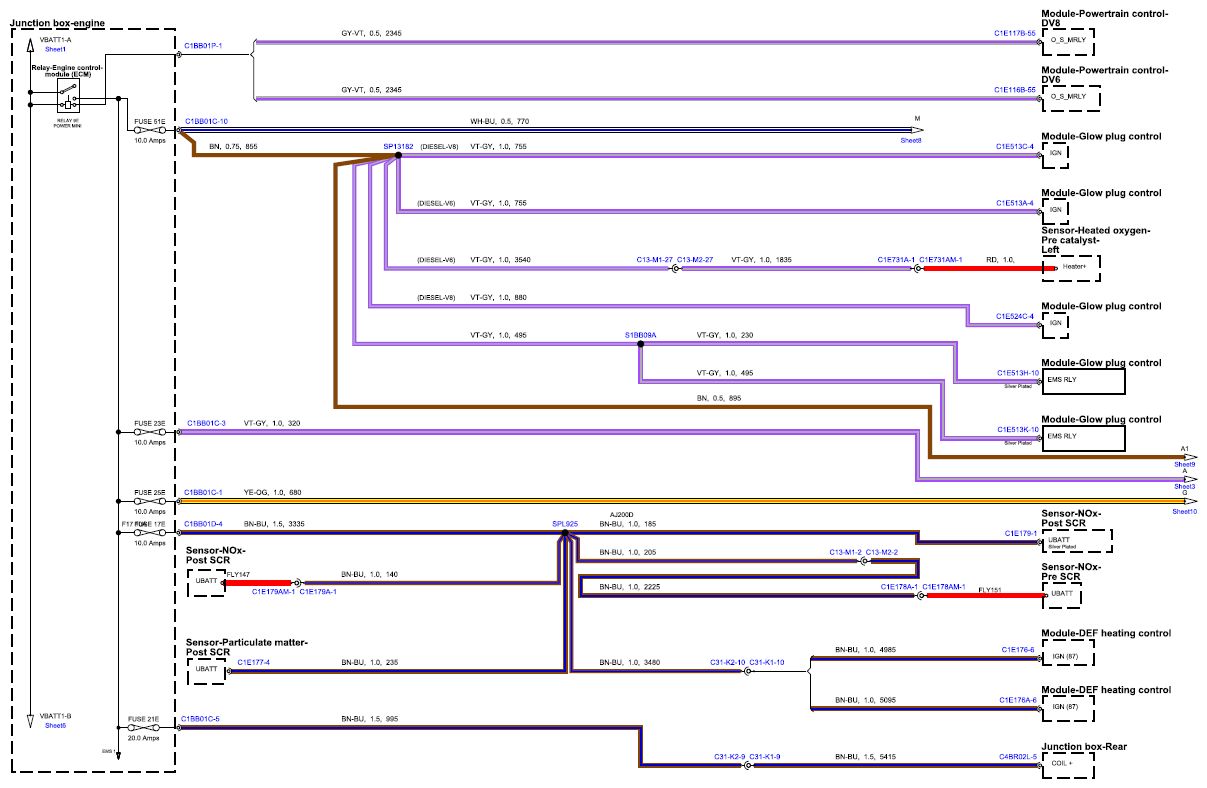Select connector label C1BB01P-1
Screen dimensions: 1207x788
(x=203, y=45)
